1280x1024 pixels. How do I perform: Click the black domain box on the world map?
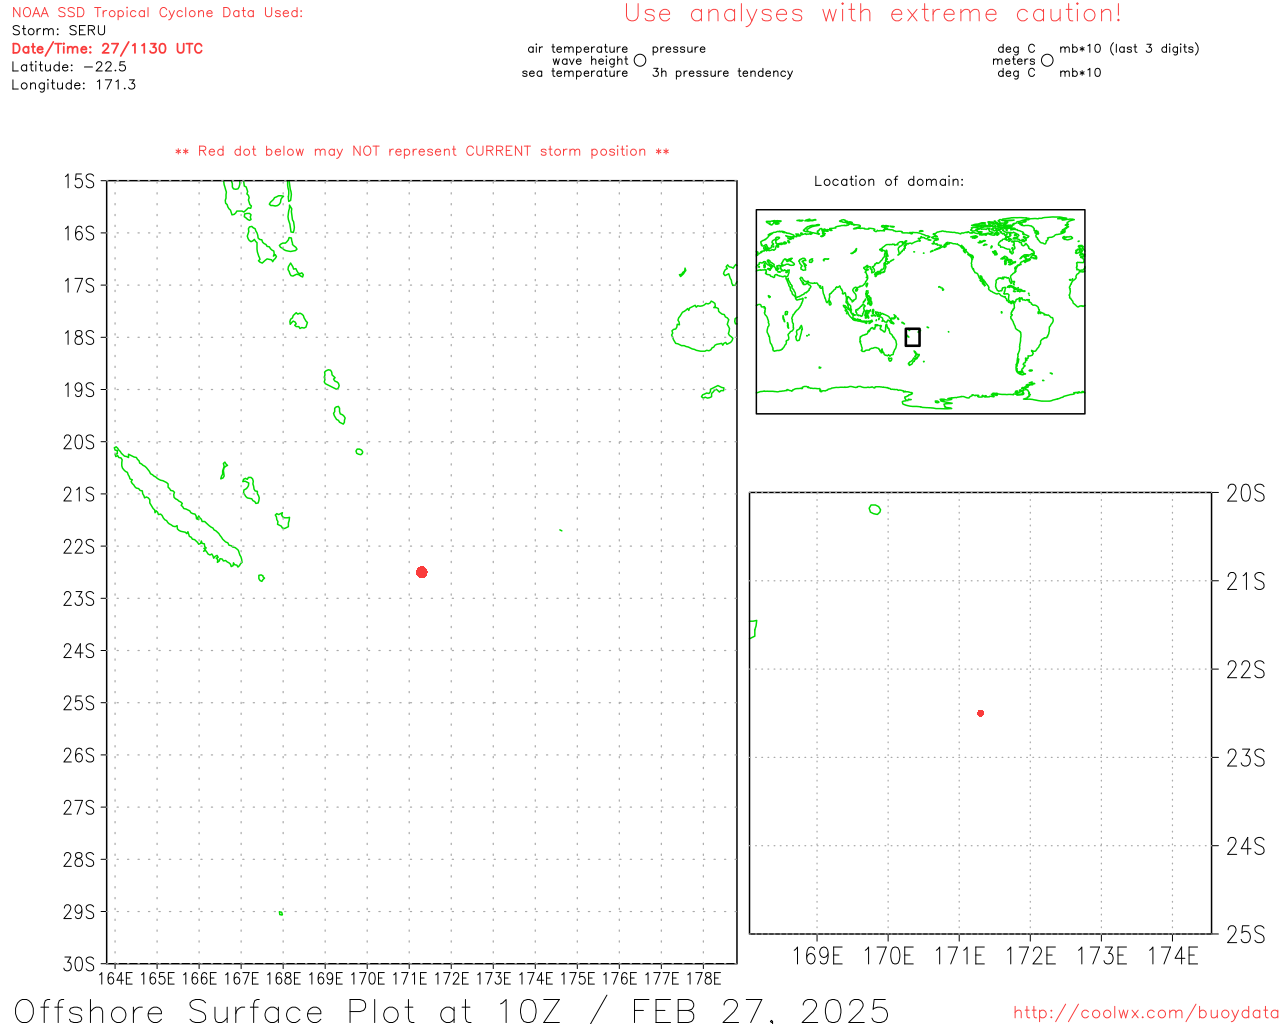[x=912, y=337]
